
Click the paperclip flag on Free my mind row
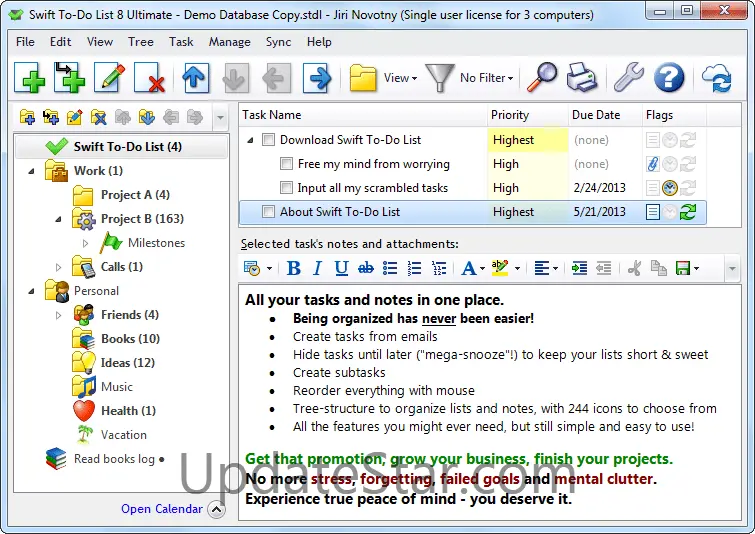tap(652, 164)
